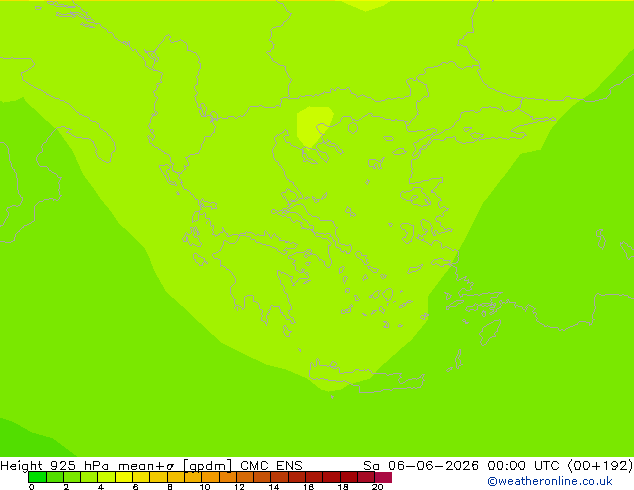Click the amber legend swatch starting at 8
Viewport: 634px width, 490px height.
click(x=175, y=477)
